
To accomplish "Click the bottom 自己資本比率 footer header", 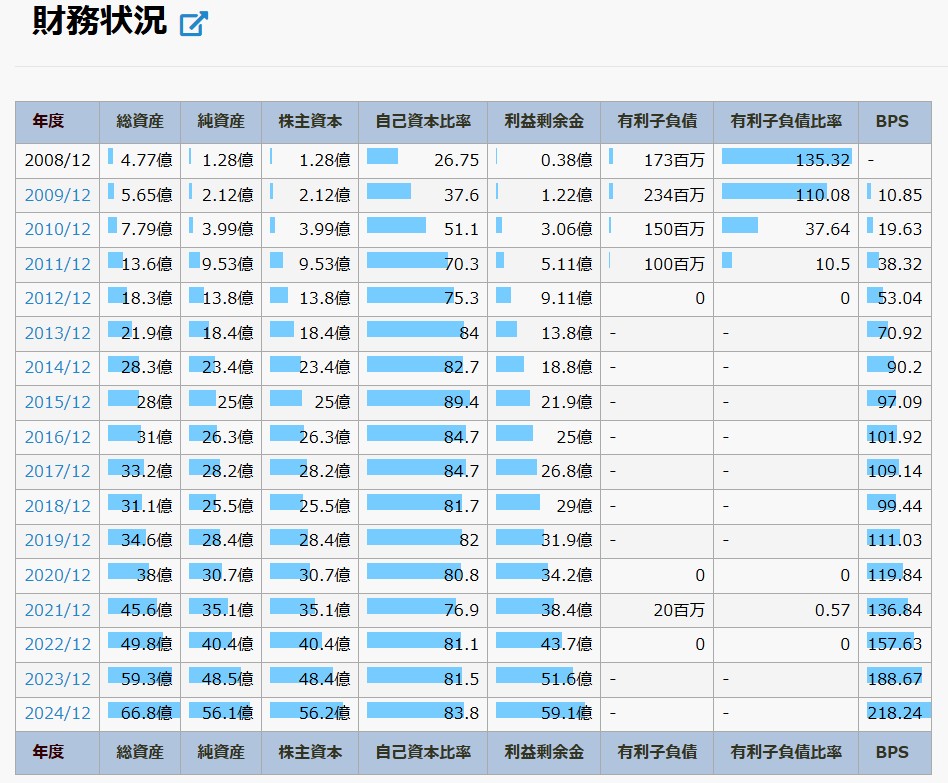I will tap(423, 753).
